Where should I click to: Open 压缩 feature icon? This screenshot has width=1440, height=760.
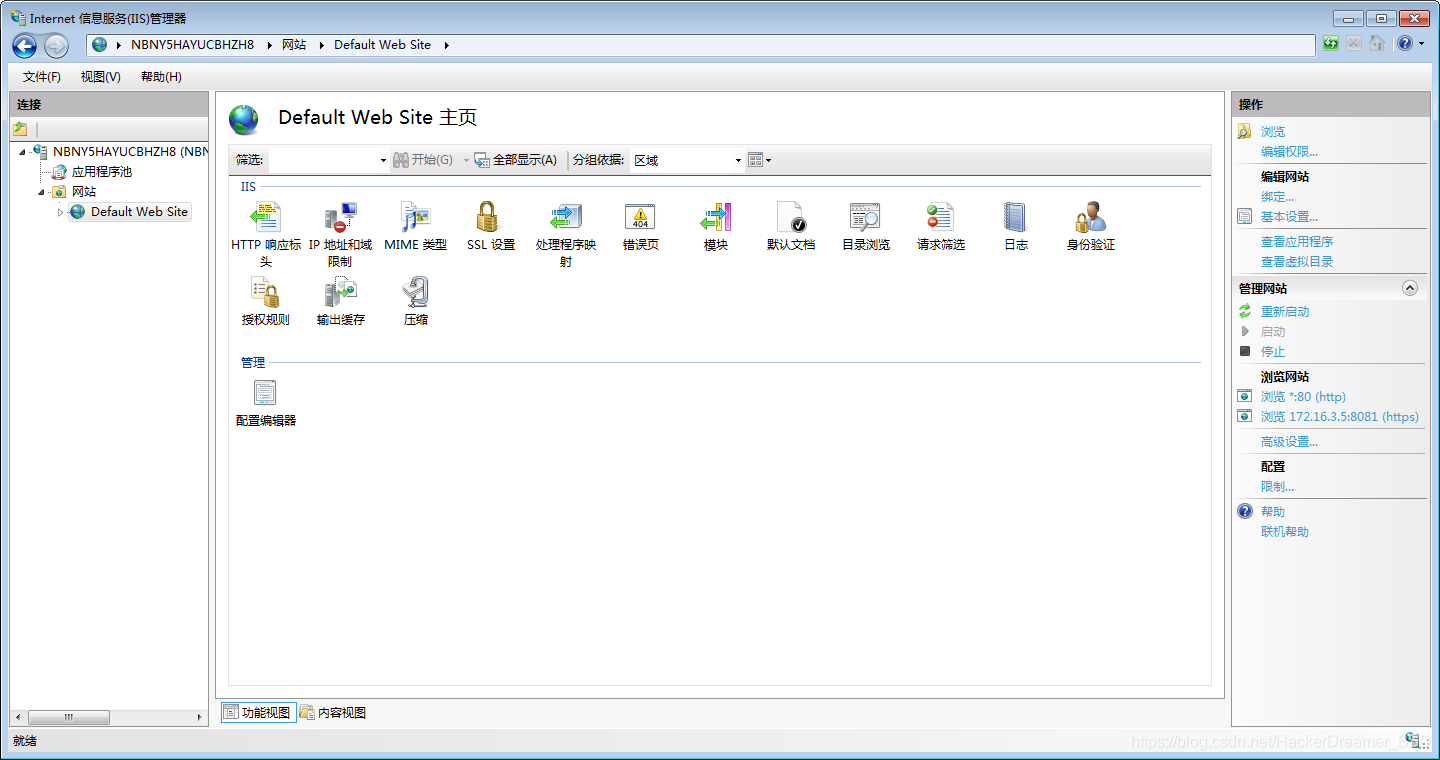tap(415, 293)
